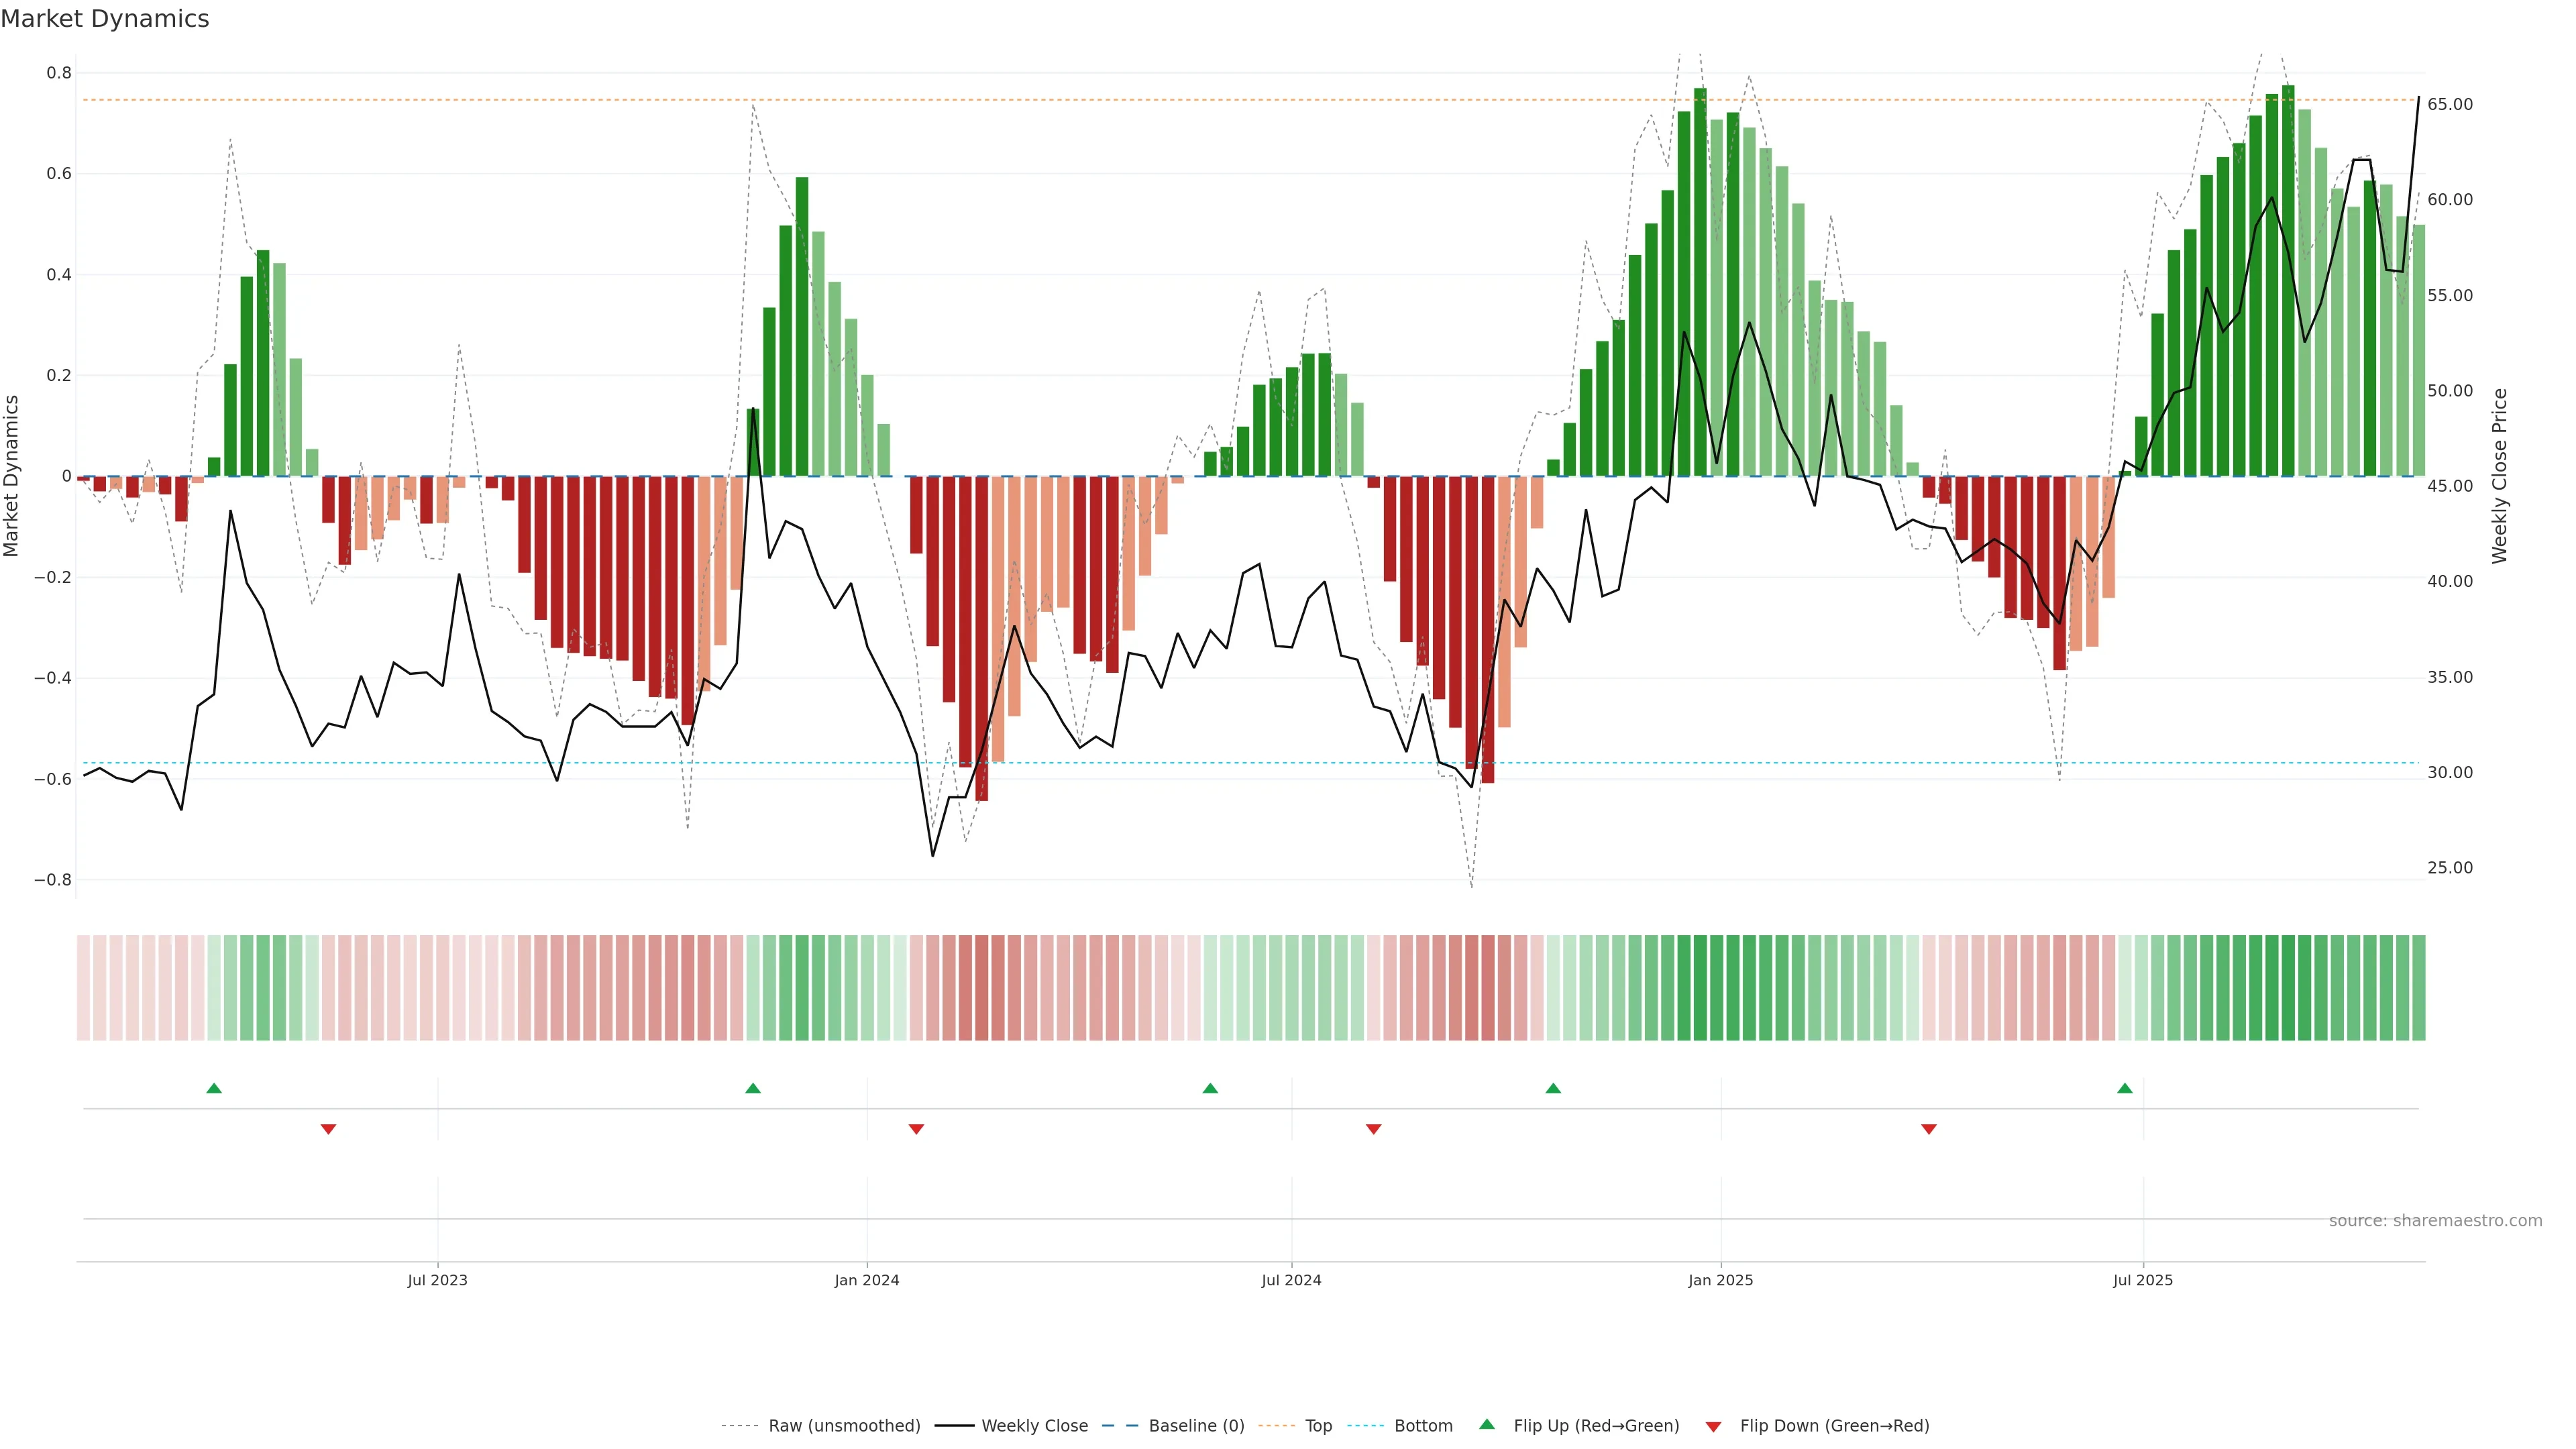This screenshot has width=2576, height=1449.
Task: Toggle the Baseline (0) legend entry
Action: (1196, 1426)
